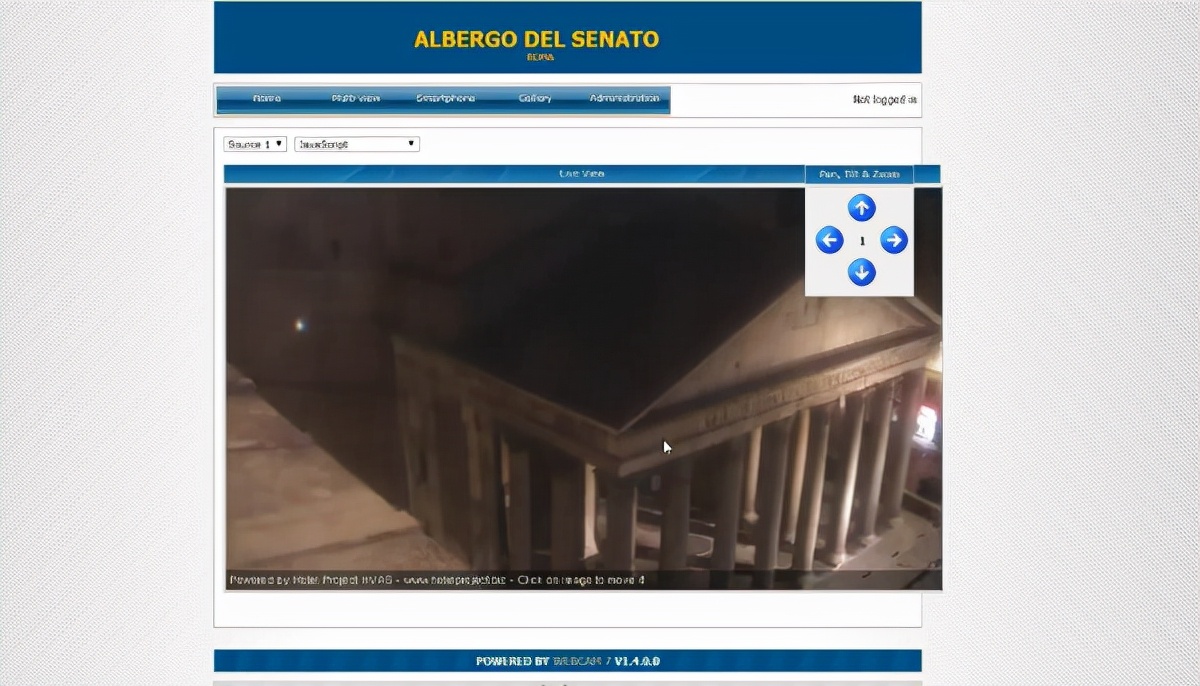Click the Not logged in status text
The image size is (1200, 686).
884,100
